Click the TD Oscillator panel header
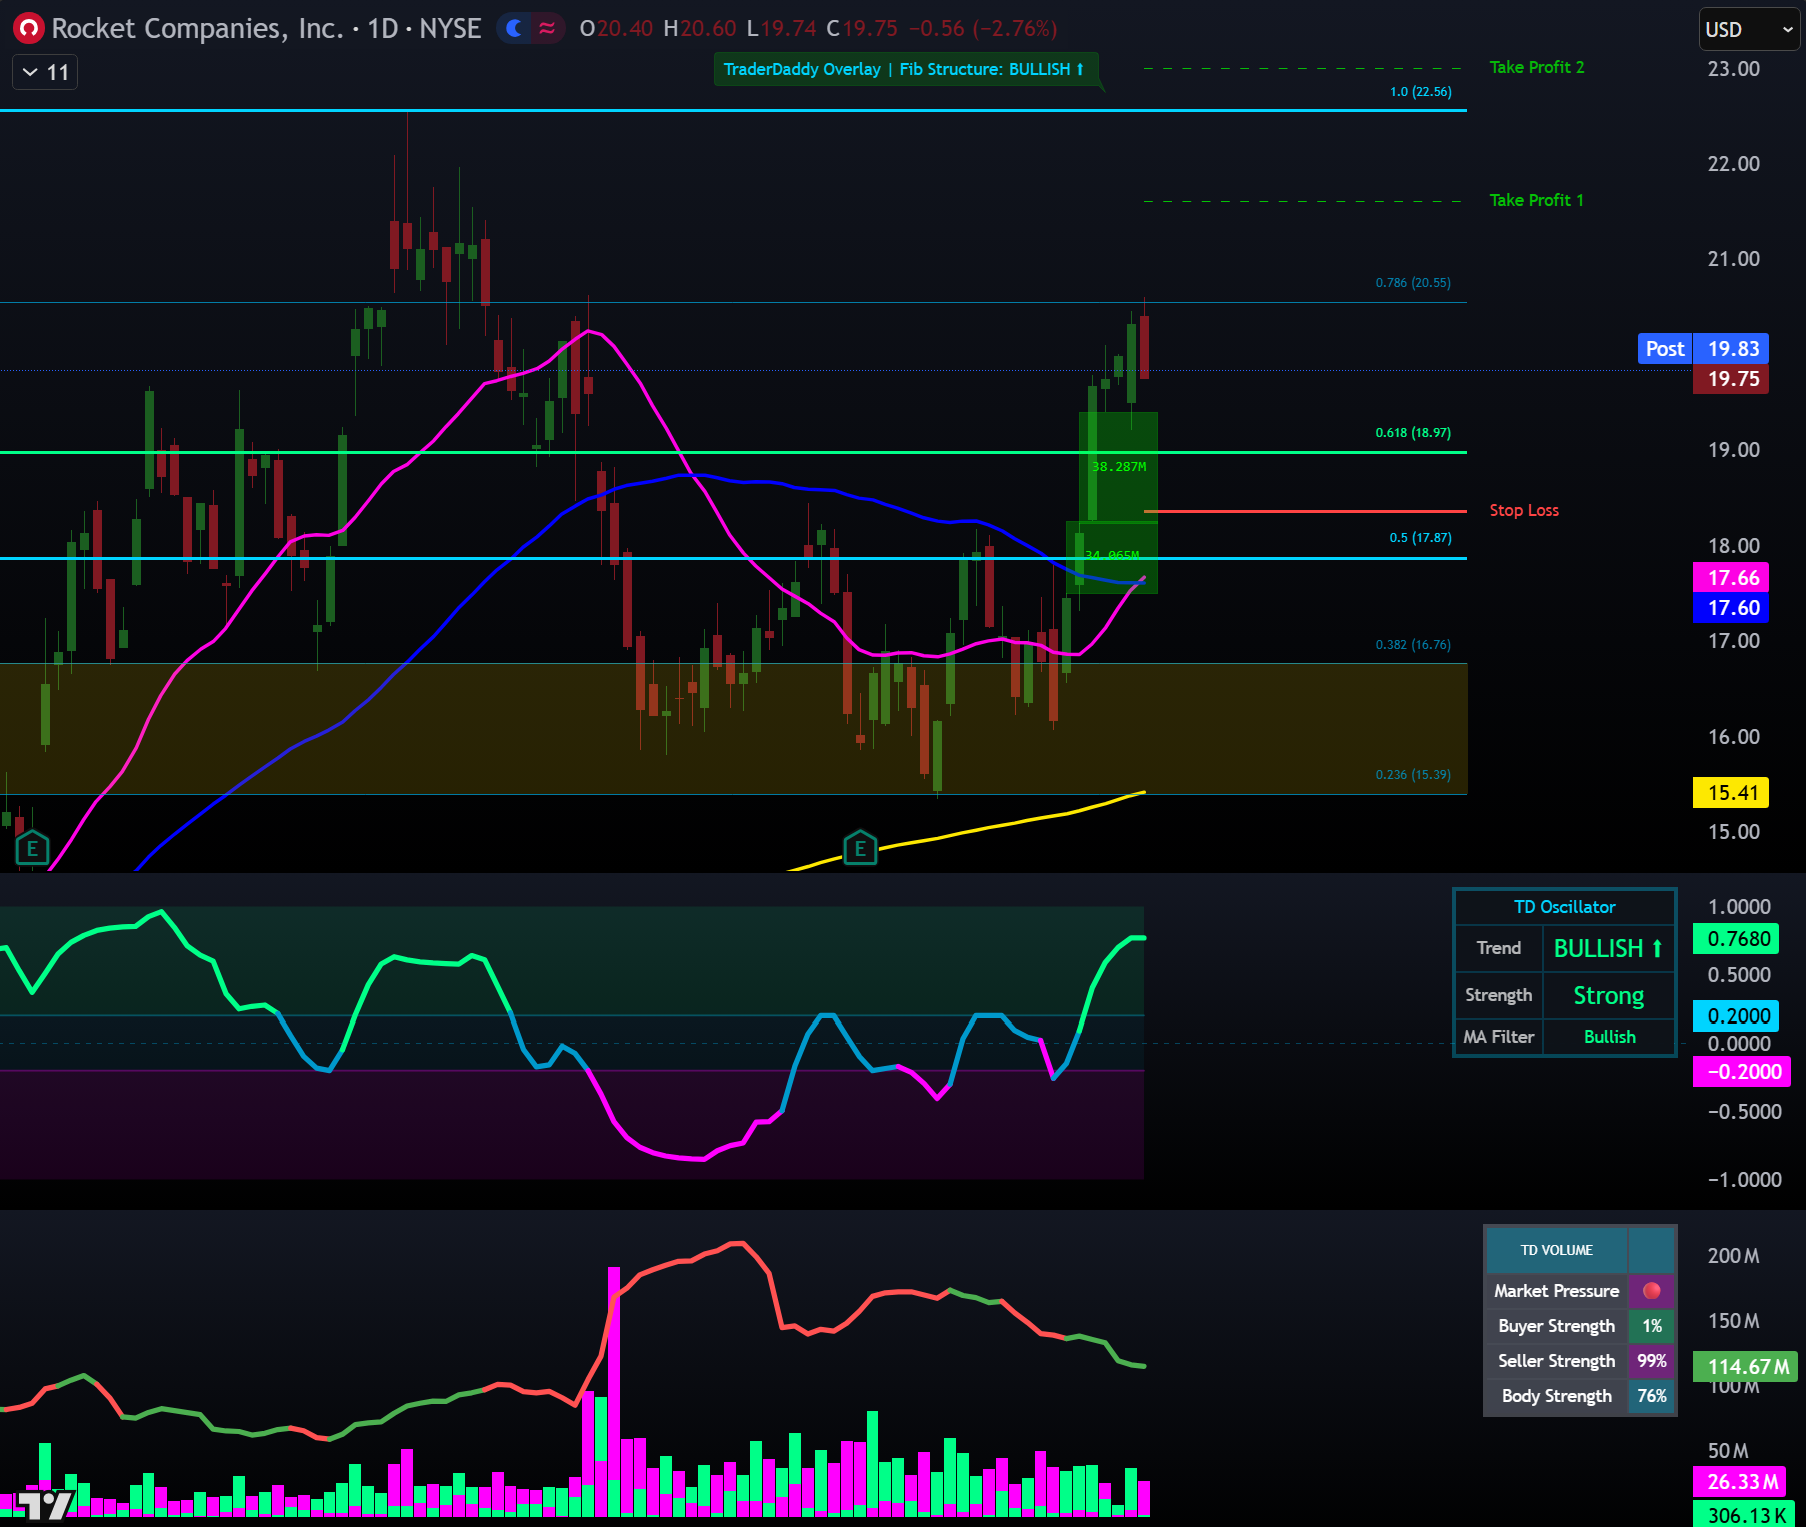 coord(1563,907)
